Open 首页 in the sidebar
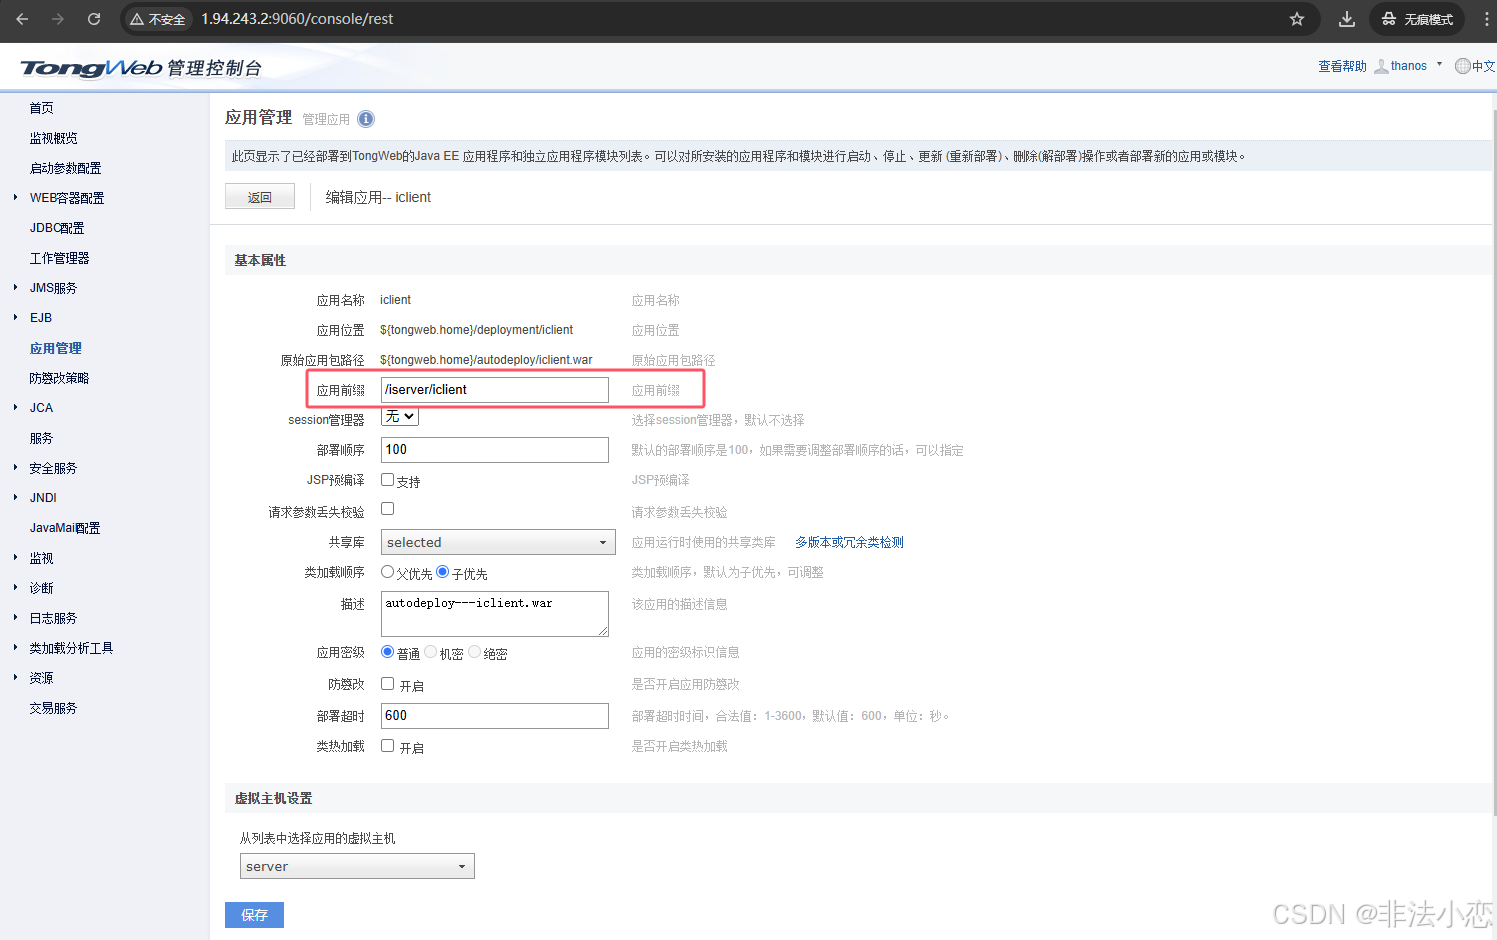 [x=42, y=108]
